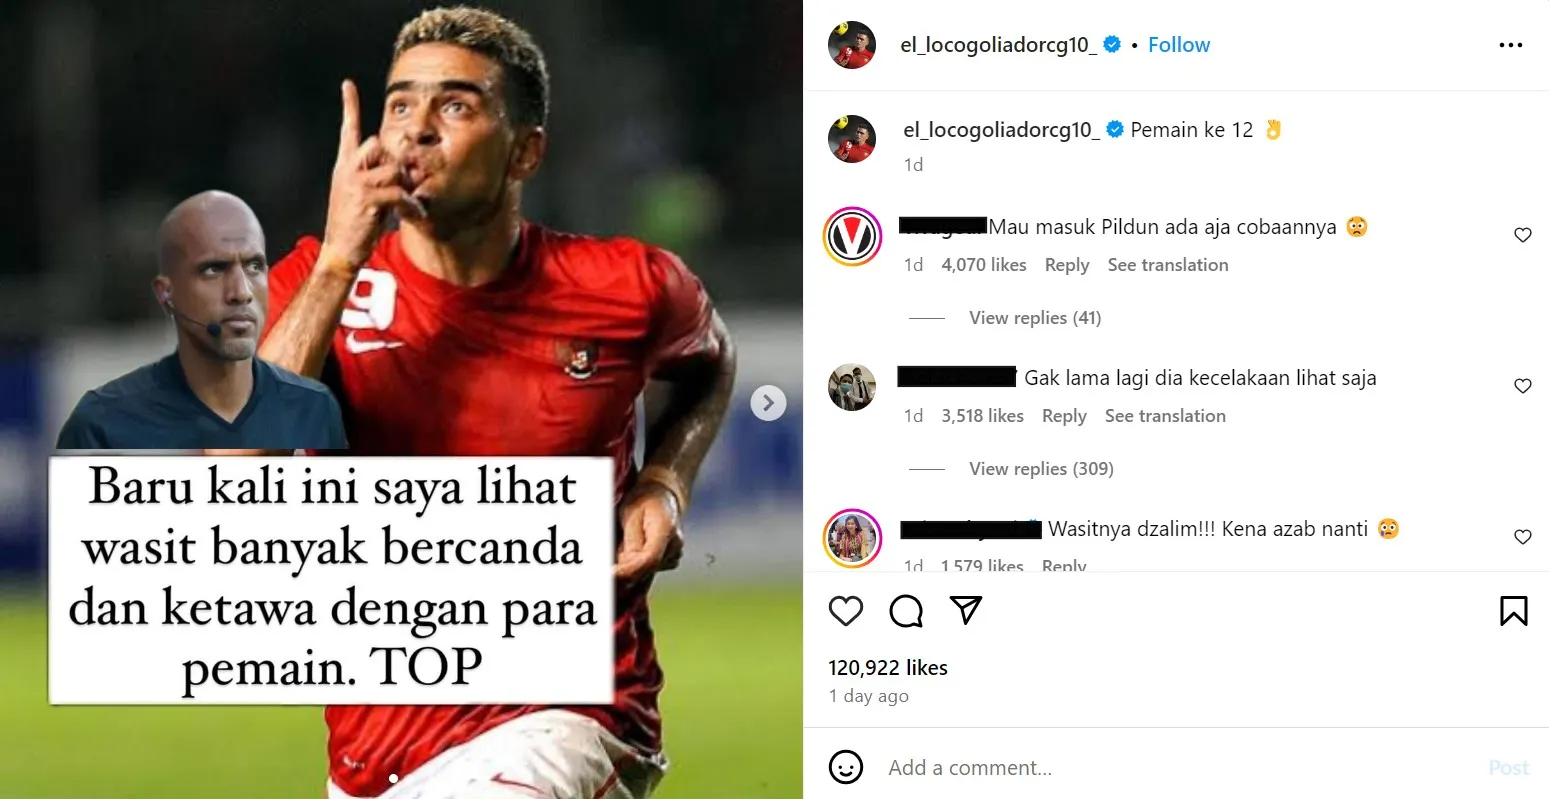Save post with the bookmark icon

point(1514,610)
